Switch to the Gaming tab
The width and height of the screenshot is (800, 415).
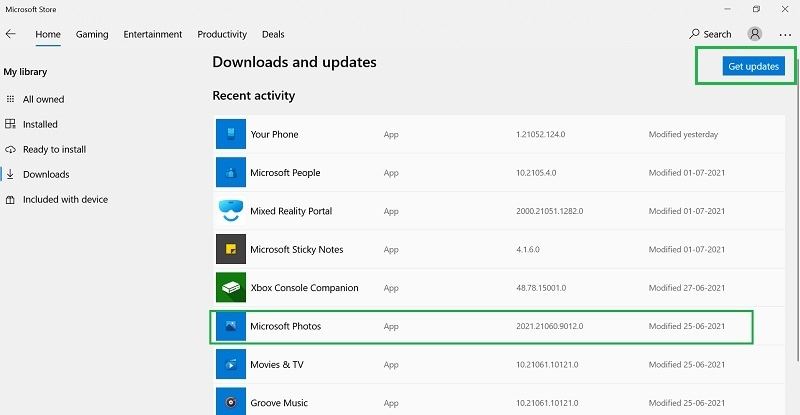click(x=92, y=34)
